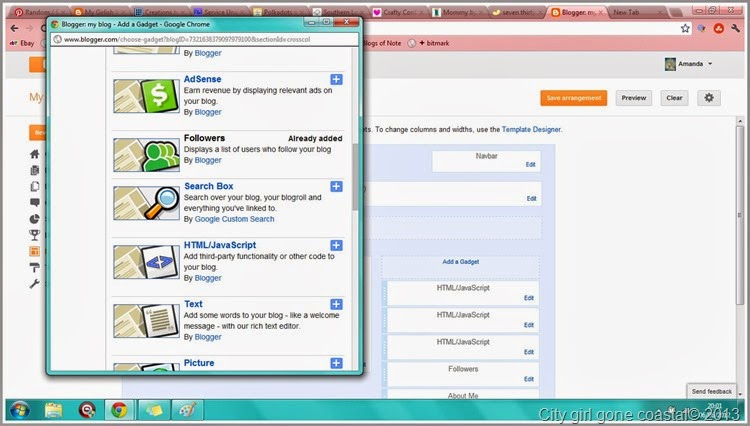750x426 pixels.
Task: Add the Search Box gadget with its plus button
Action: [x=336, y=186]
